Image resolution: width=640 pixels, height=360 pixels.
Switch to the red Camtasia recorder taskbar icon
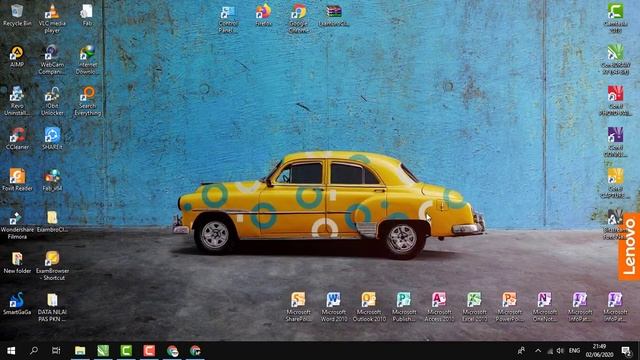[149, 351]
